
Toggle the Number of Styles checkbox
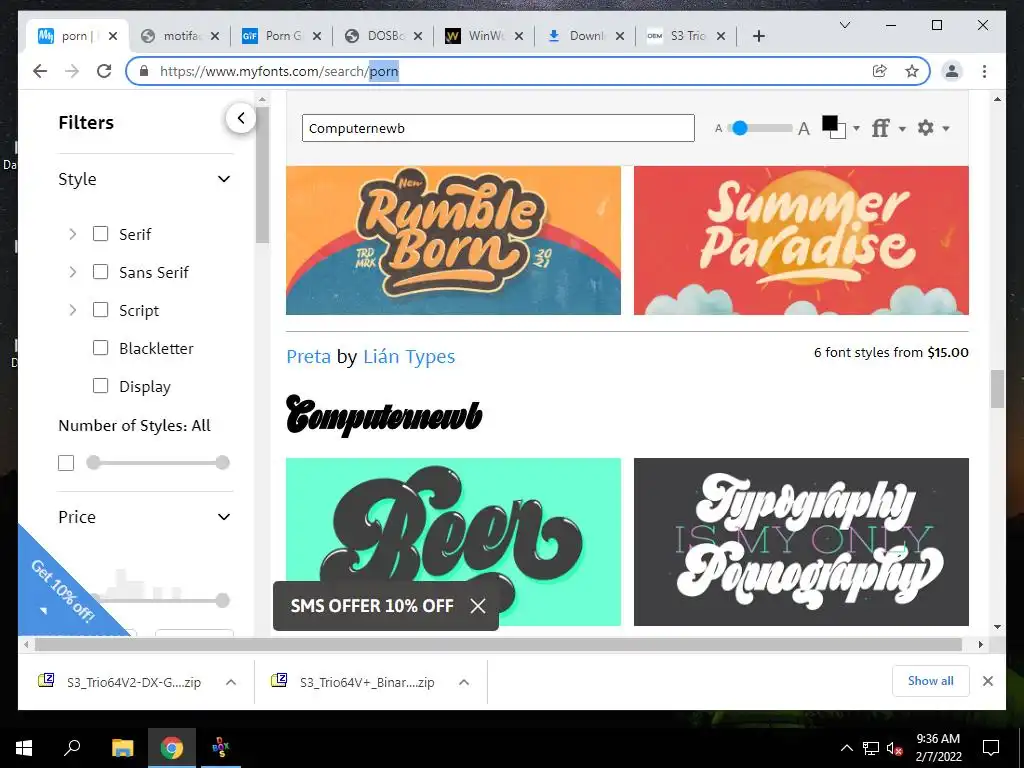pos(66,463)
